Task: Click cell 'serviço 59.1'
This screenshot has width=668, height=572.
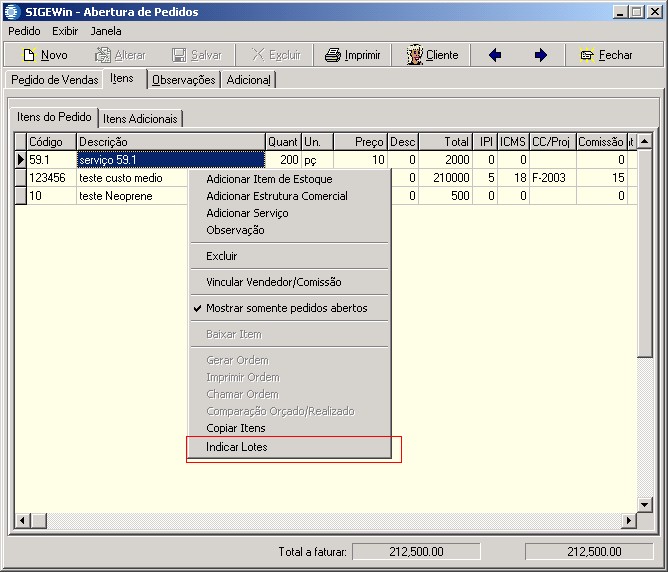Action: (x=171, y=160)
